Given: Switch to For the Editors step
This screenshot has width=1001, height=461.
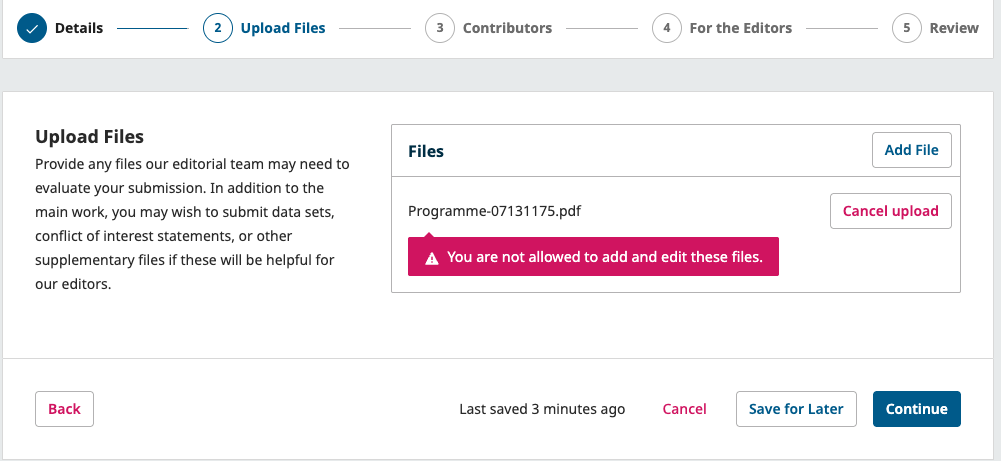Looking at the screenshot, I should click(740, 28).
